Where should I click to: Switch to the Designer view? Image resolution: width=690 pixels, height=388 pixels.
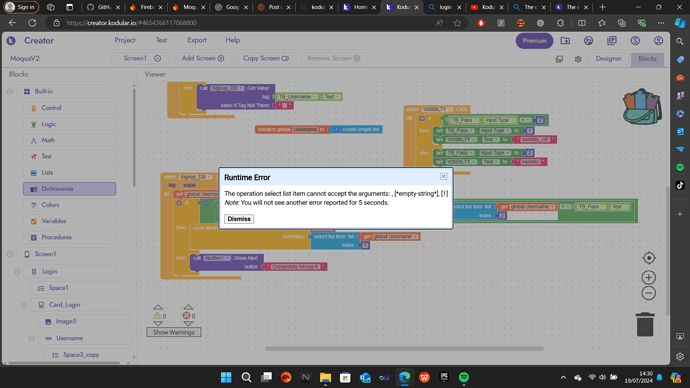(609, 59)
